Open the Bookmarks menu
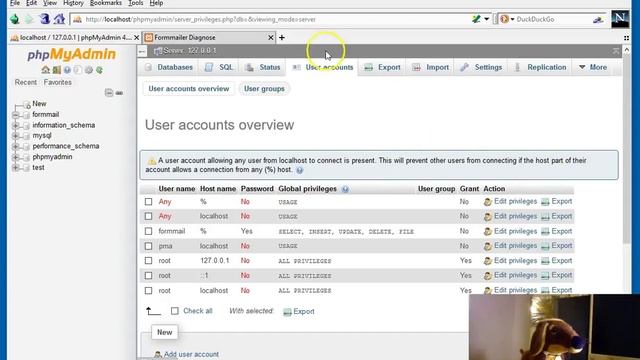This screenshot has height=360, width=640. [106, 3]
